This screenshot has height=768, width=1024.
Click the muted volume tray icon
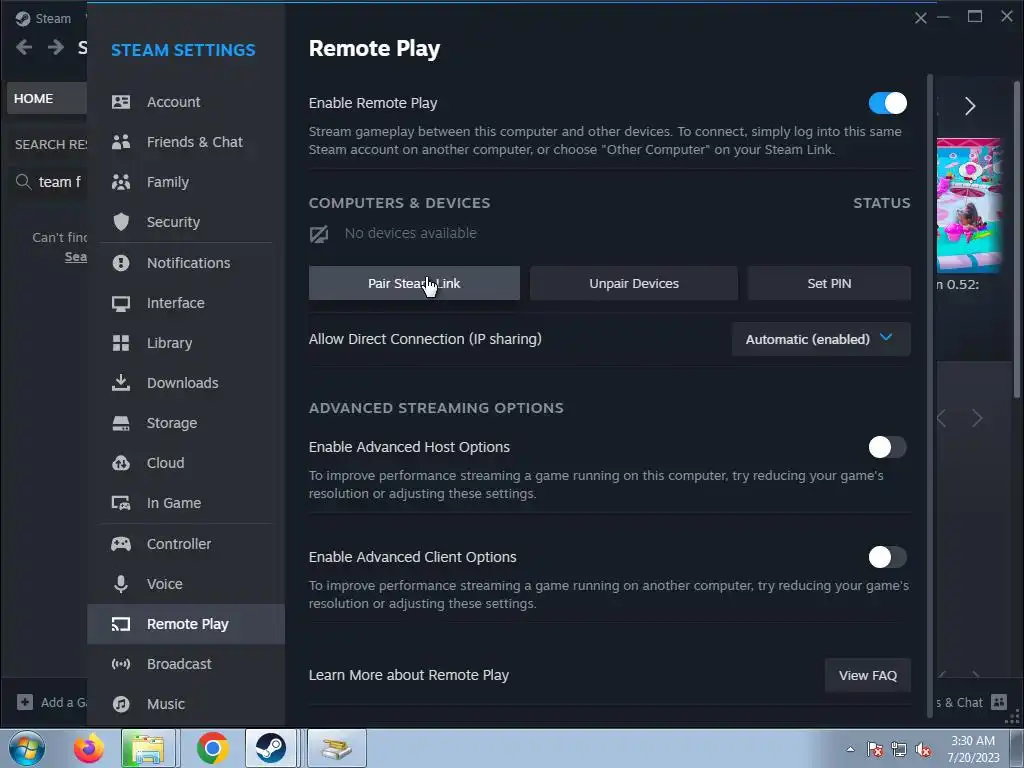coord(923,750)
